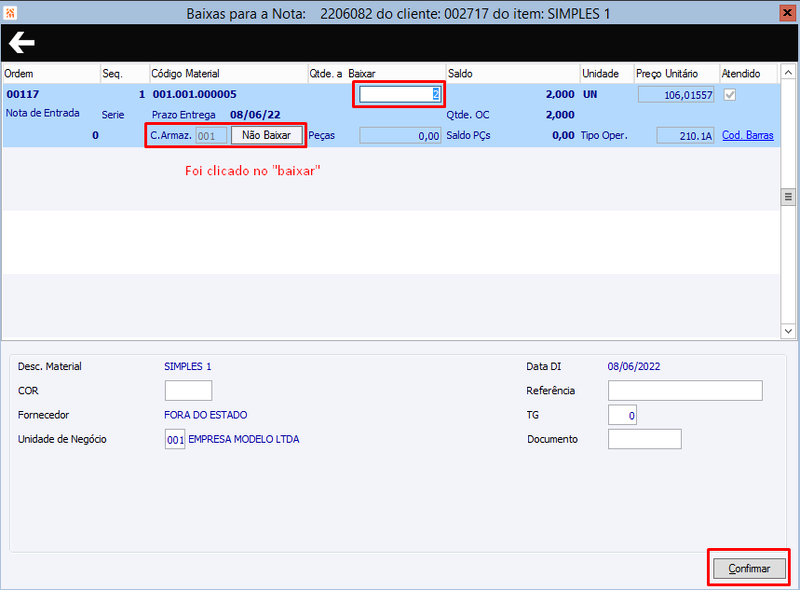
Task: Click the Data DI value 08/06/2022
Action: (x=634, y=366)
